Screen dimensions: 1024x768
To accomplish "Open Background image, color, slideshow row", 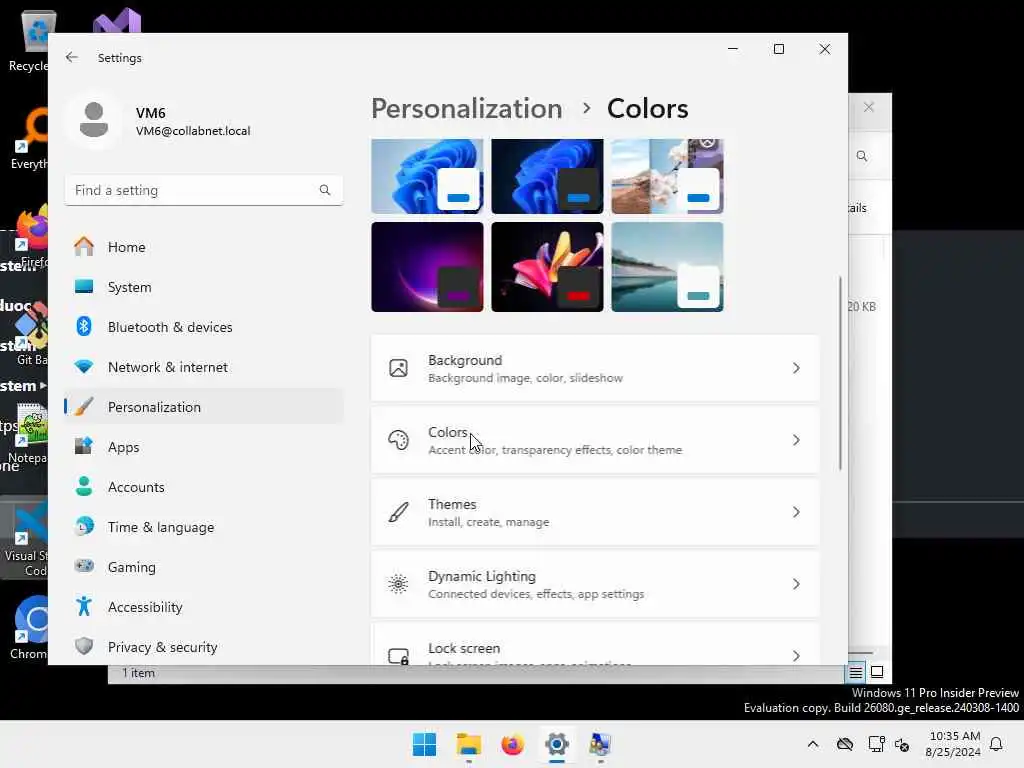I will 595,368.
